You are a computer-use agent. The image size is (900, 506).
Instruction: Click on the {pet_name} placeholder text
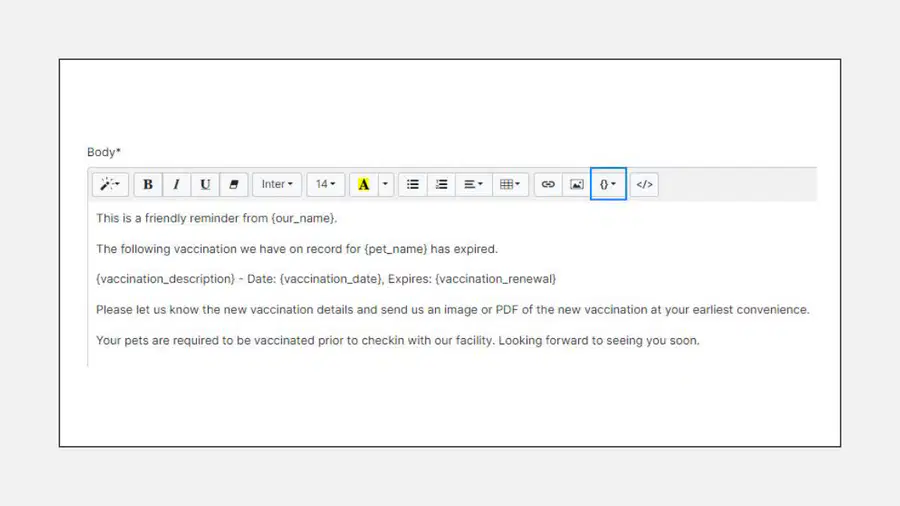395,249
